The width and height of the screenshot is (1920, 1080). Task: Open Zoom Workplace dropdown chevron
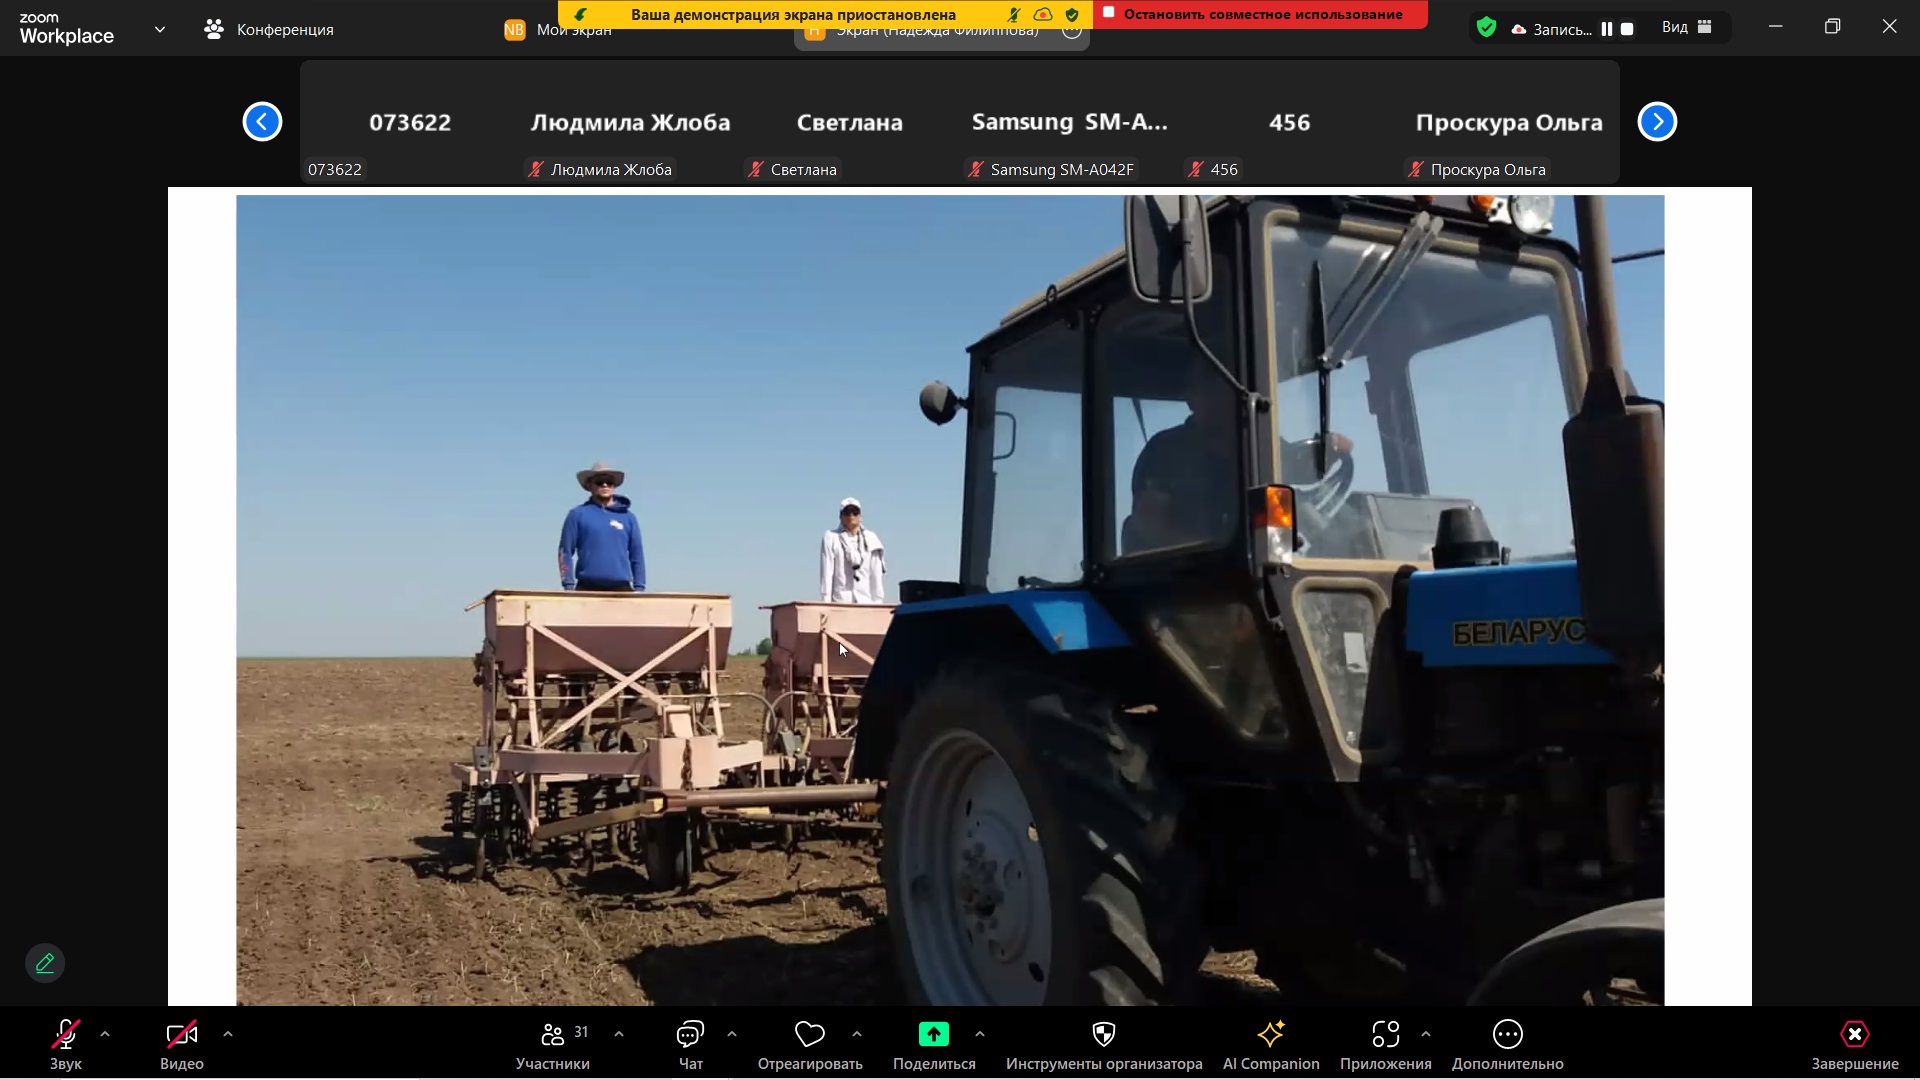click(160, 29)
